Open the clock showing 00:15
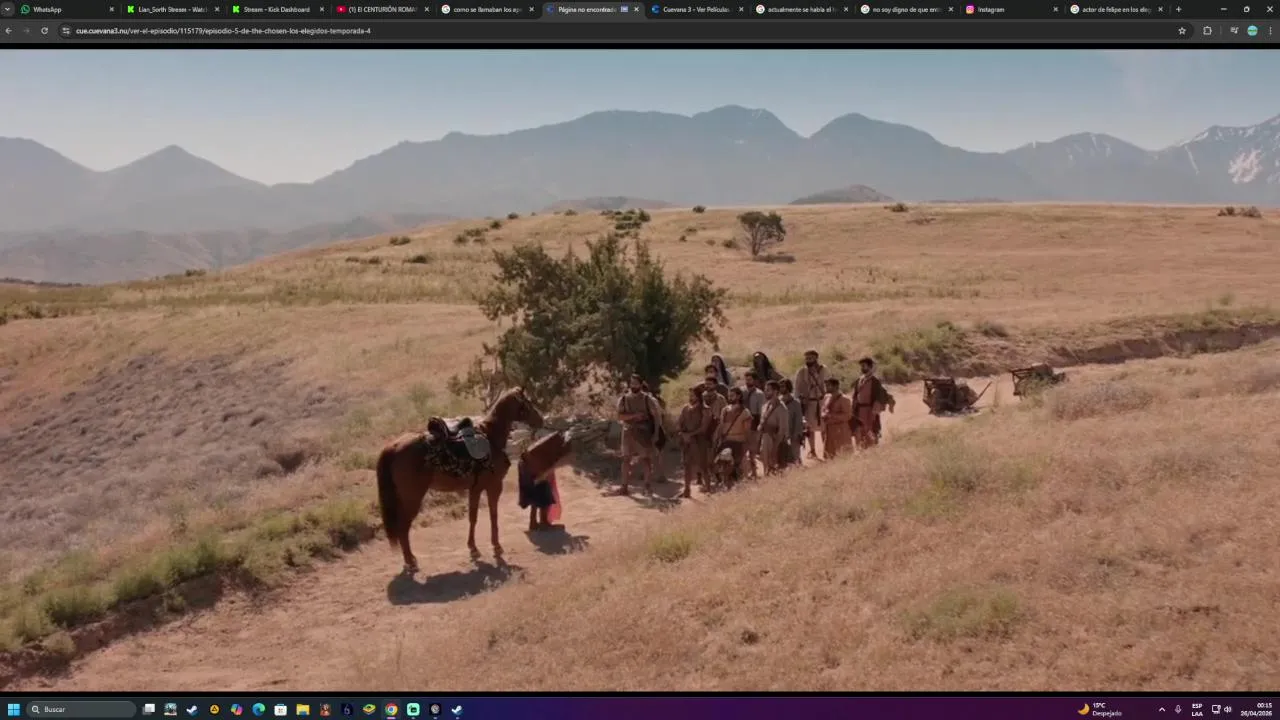Screen dimensions: 1280x720 point(1256,709)
